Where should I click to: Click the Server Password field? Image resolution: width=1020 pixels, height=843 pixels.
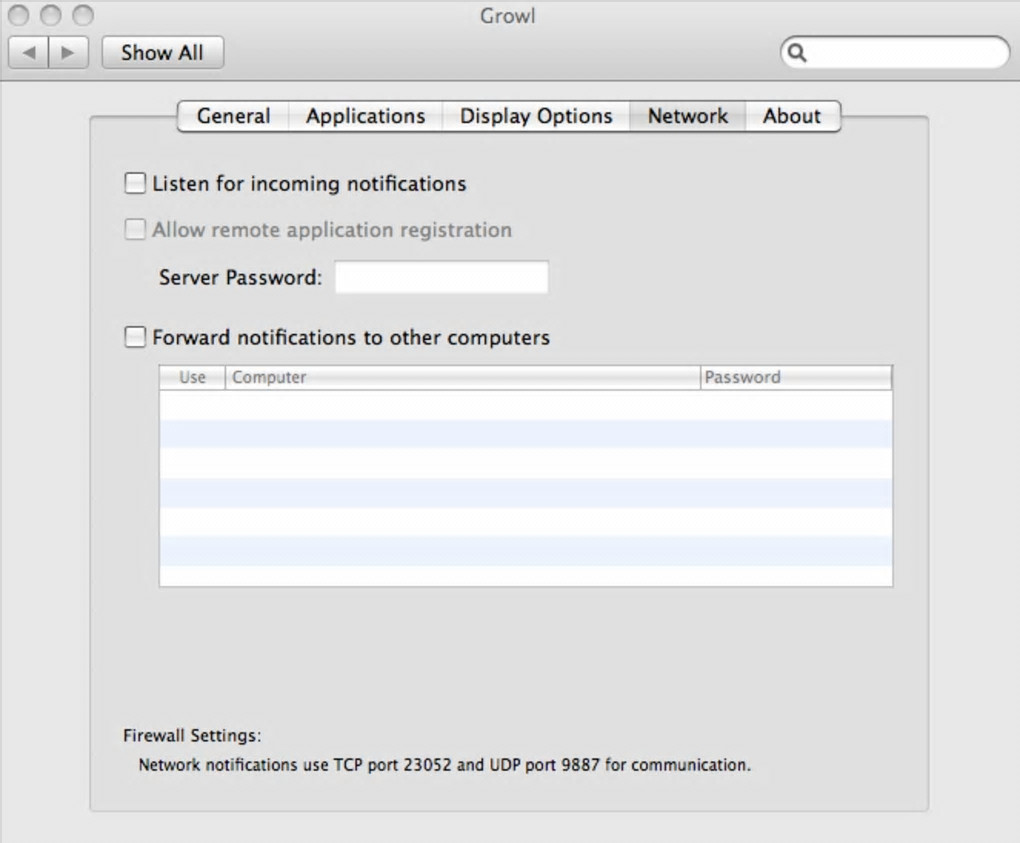point(441,277)
